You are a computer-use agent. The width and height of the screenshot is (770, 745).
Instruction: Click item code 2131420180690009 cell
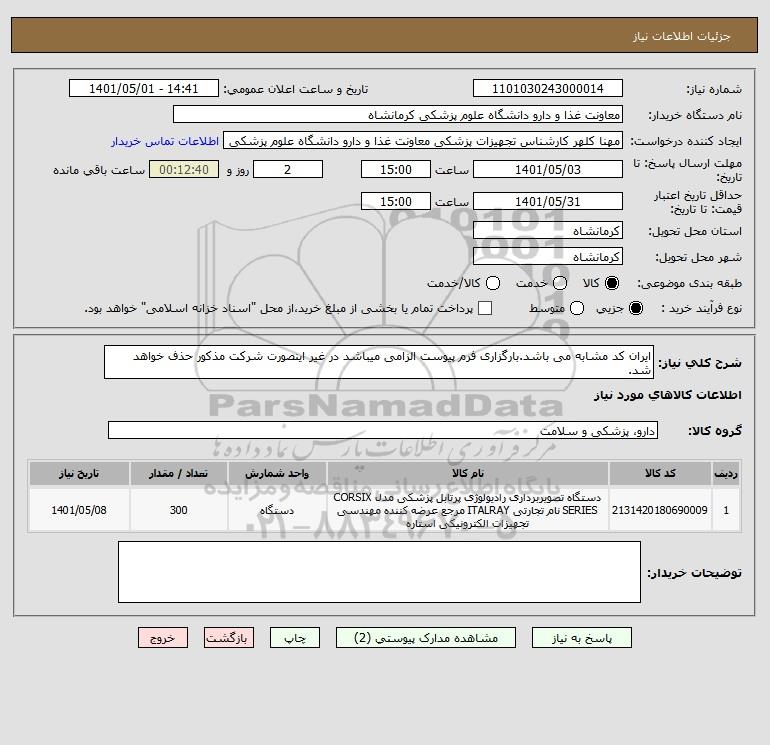[660, 510]
